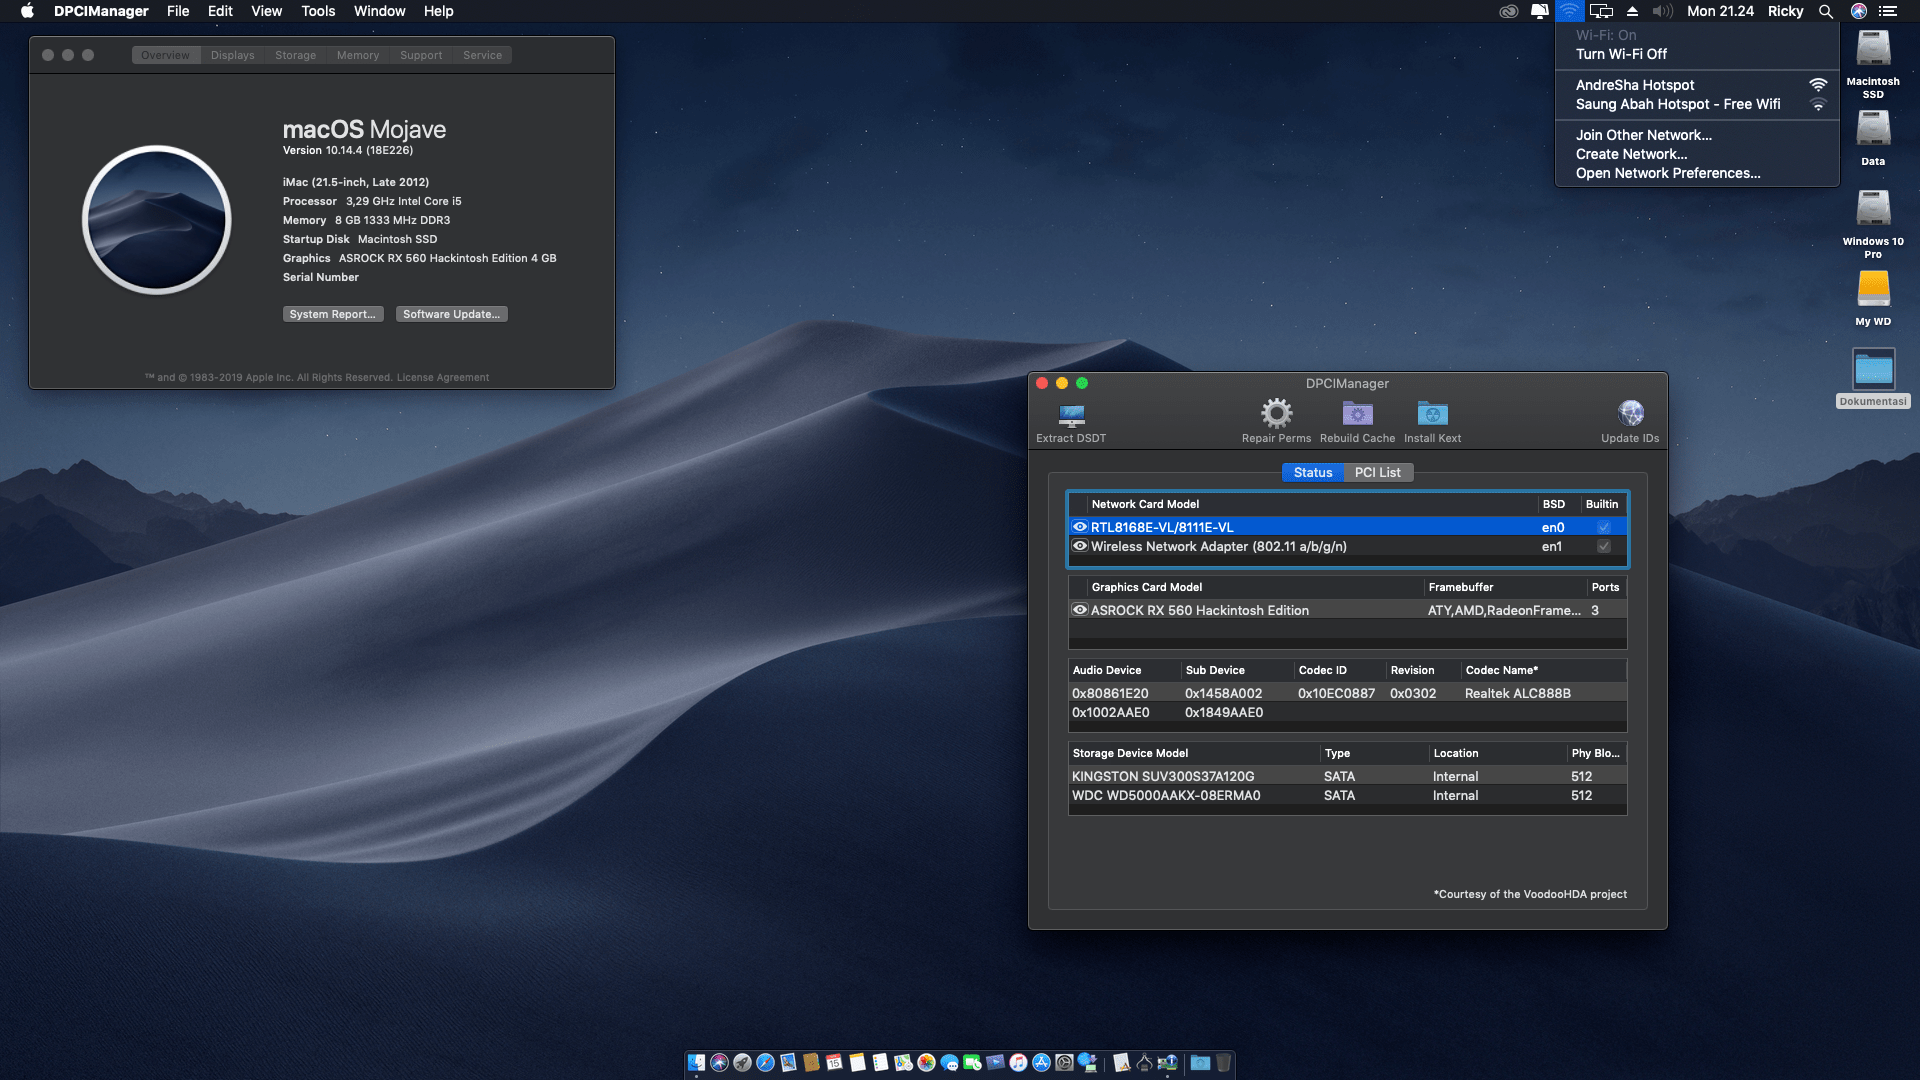The image size is (1920, 1080).
Task: Click the volume speaker menu bar icon
Action: [1662, 11]
